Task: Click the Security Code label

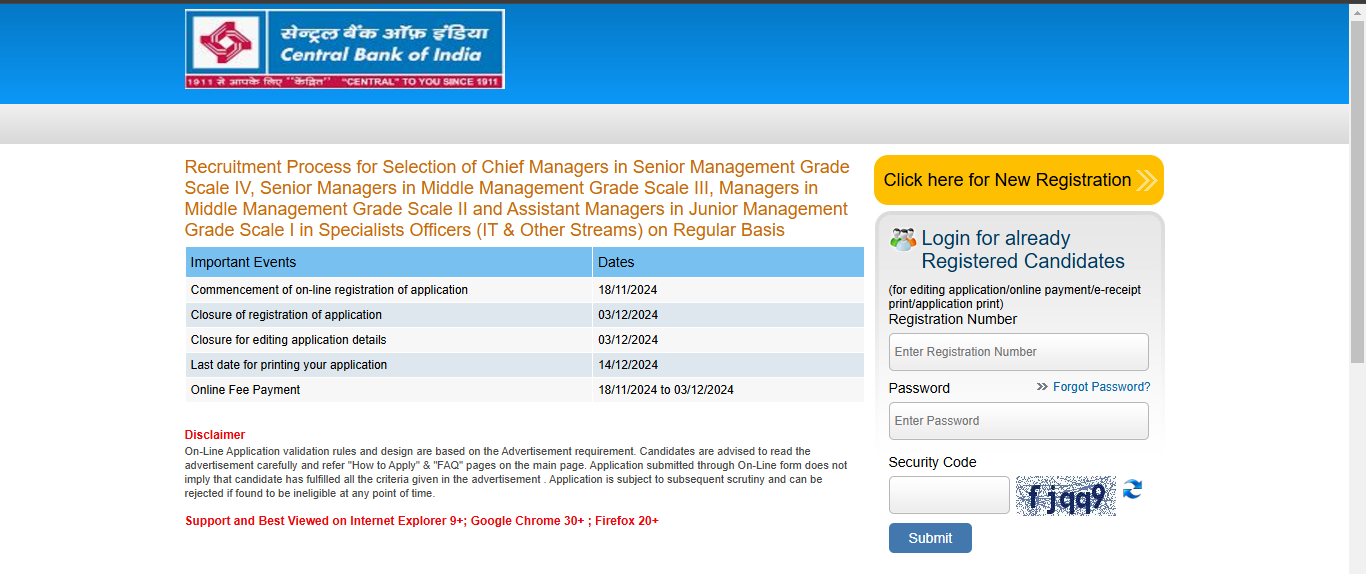Action: [x=933, y=462]
